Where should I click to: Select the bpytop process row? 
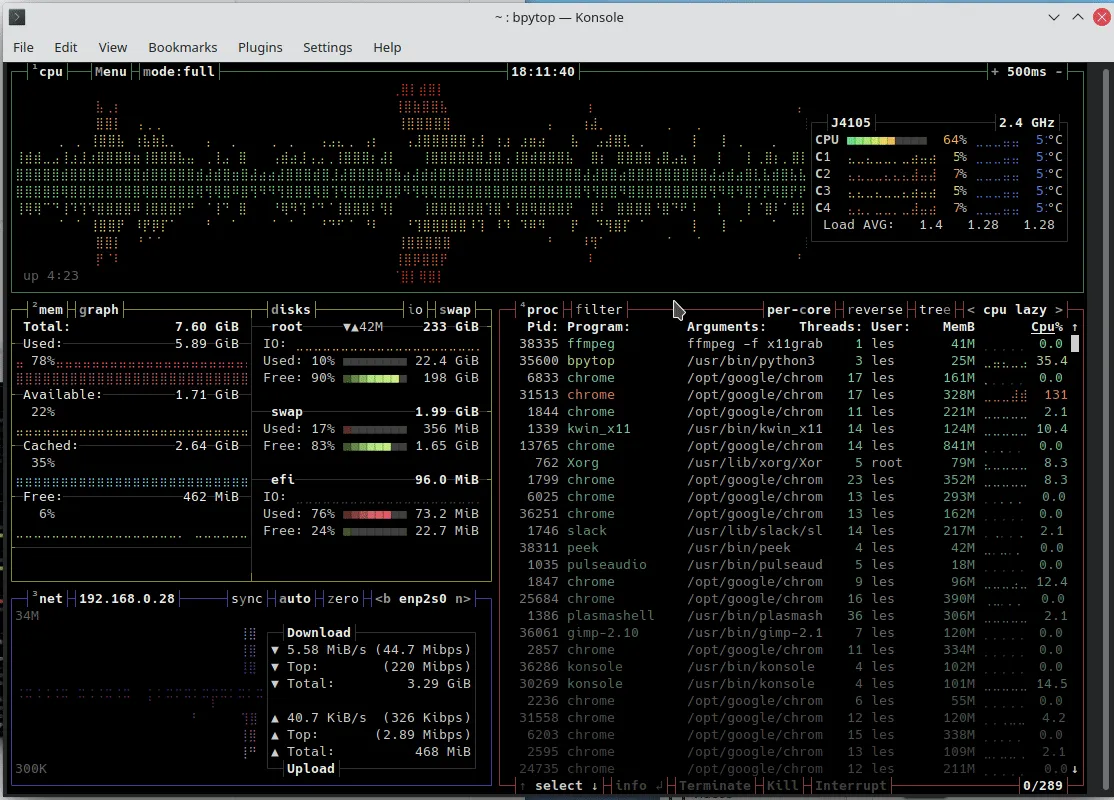[791, 361]
